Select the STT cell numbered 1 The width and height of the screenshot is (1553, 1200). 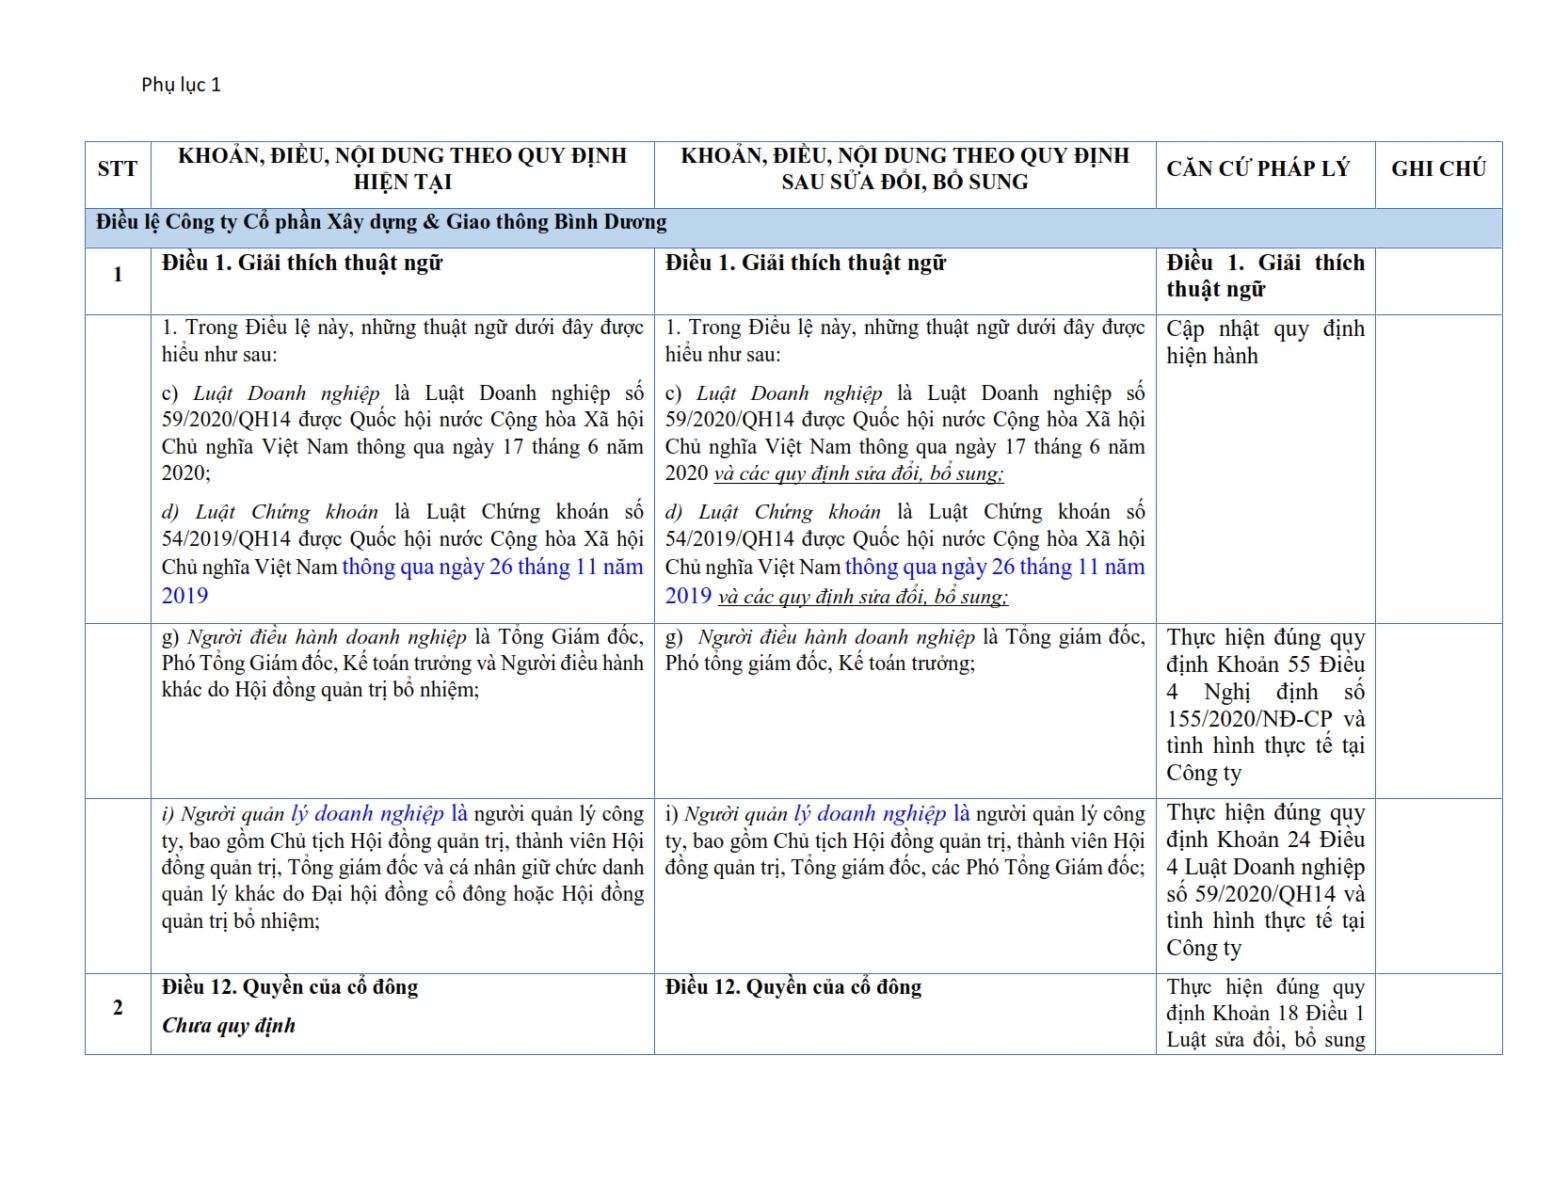point(117,275)
